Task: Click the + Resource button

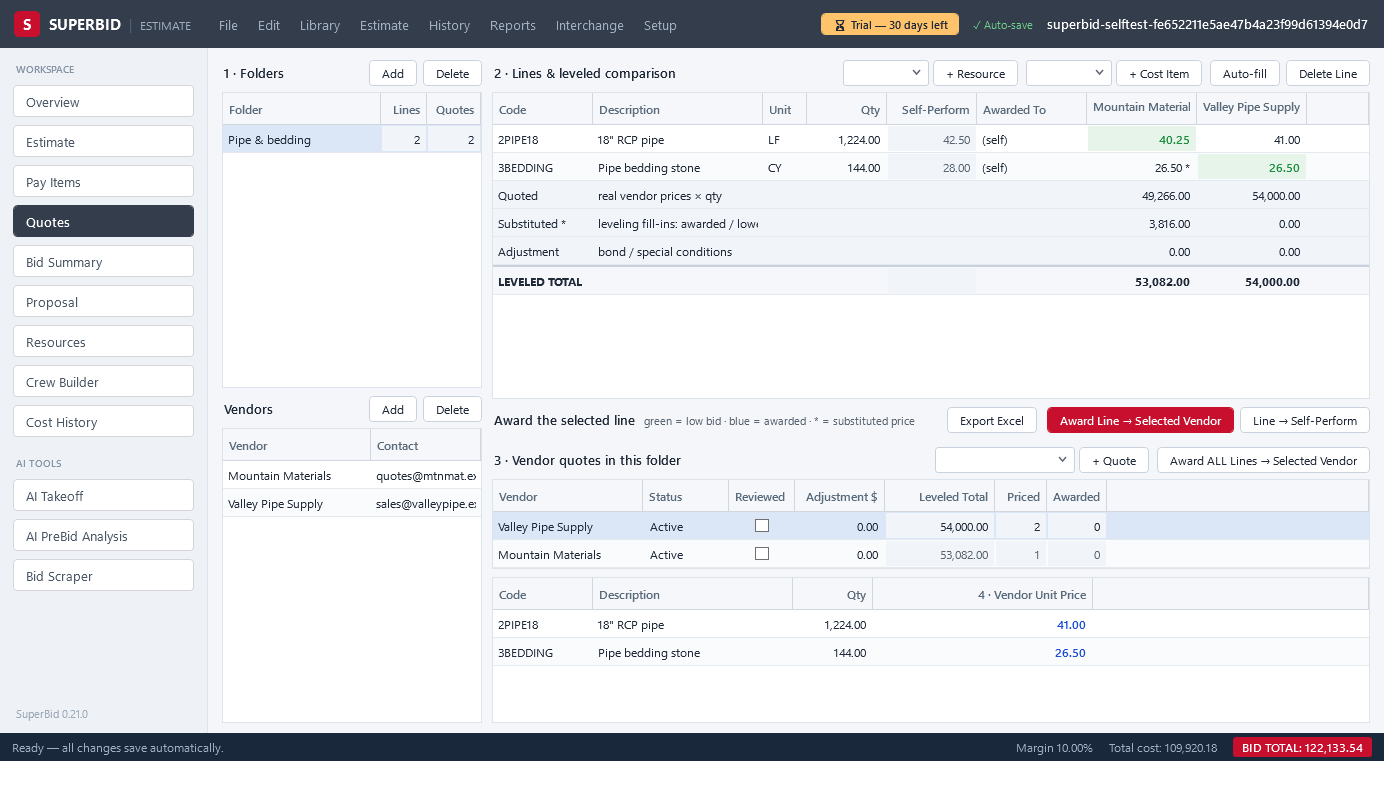Action: [975, 73]
